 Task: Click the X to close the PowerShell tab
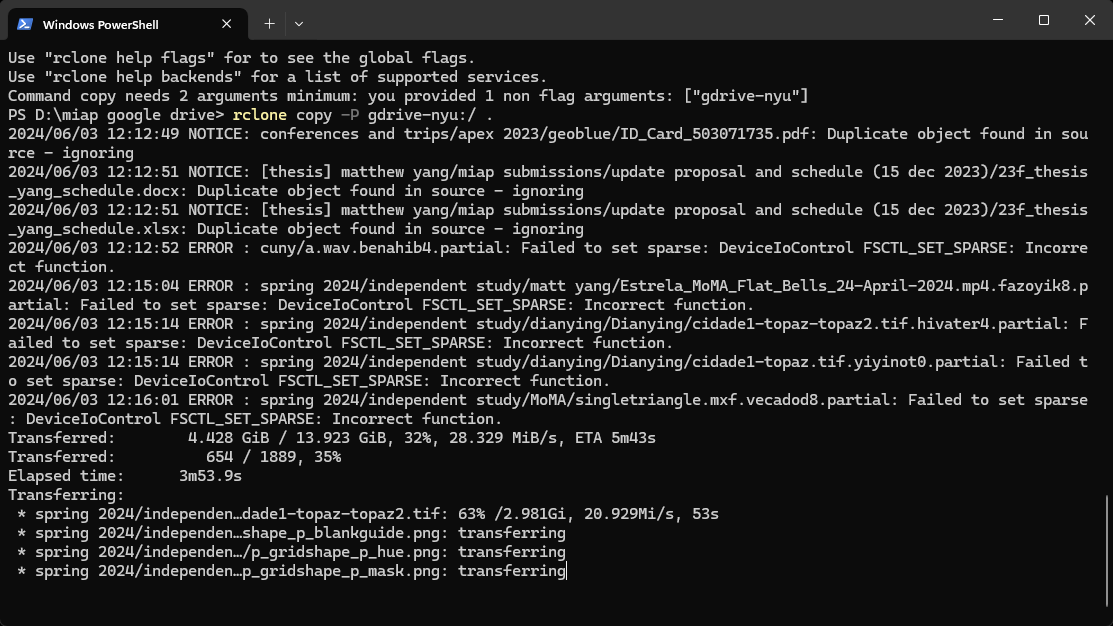pyautogui.click(x=226, y=23)
